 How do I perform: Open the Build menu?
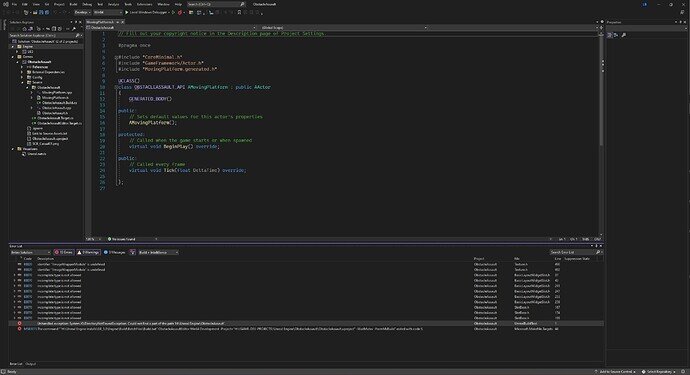[73, 4]
